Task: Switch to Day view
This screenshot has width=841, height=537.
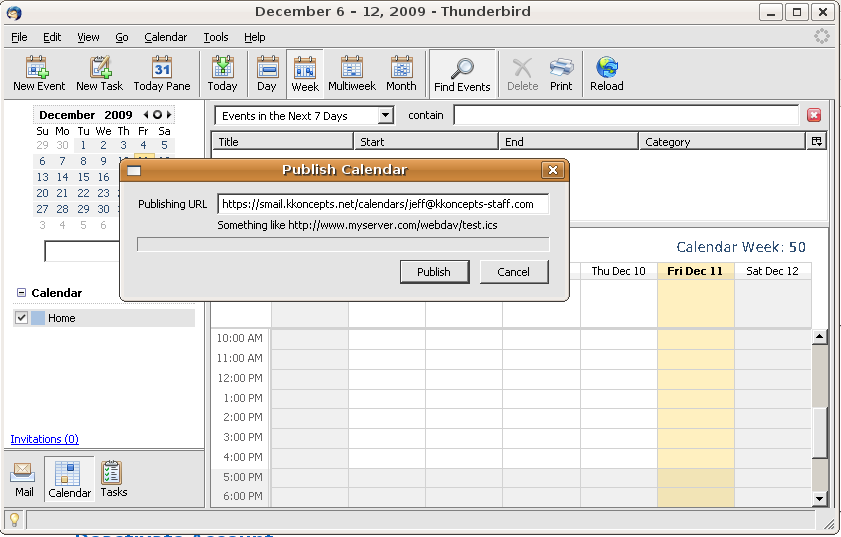Action: [x=267, y=73]
